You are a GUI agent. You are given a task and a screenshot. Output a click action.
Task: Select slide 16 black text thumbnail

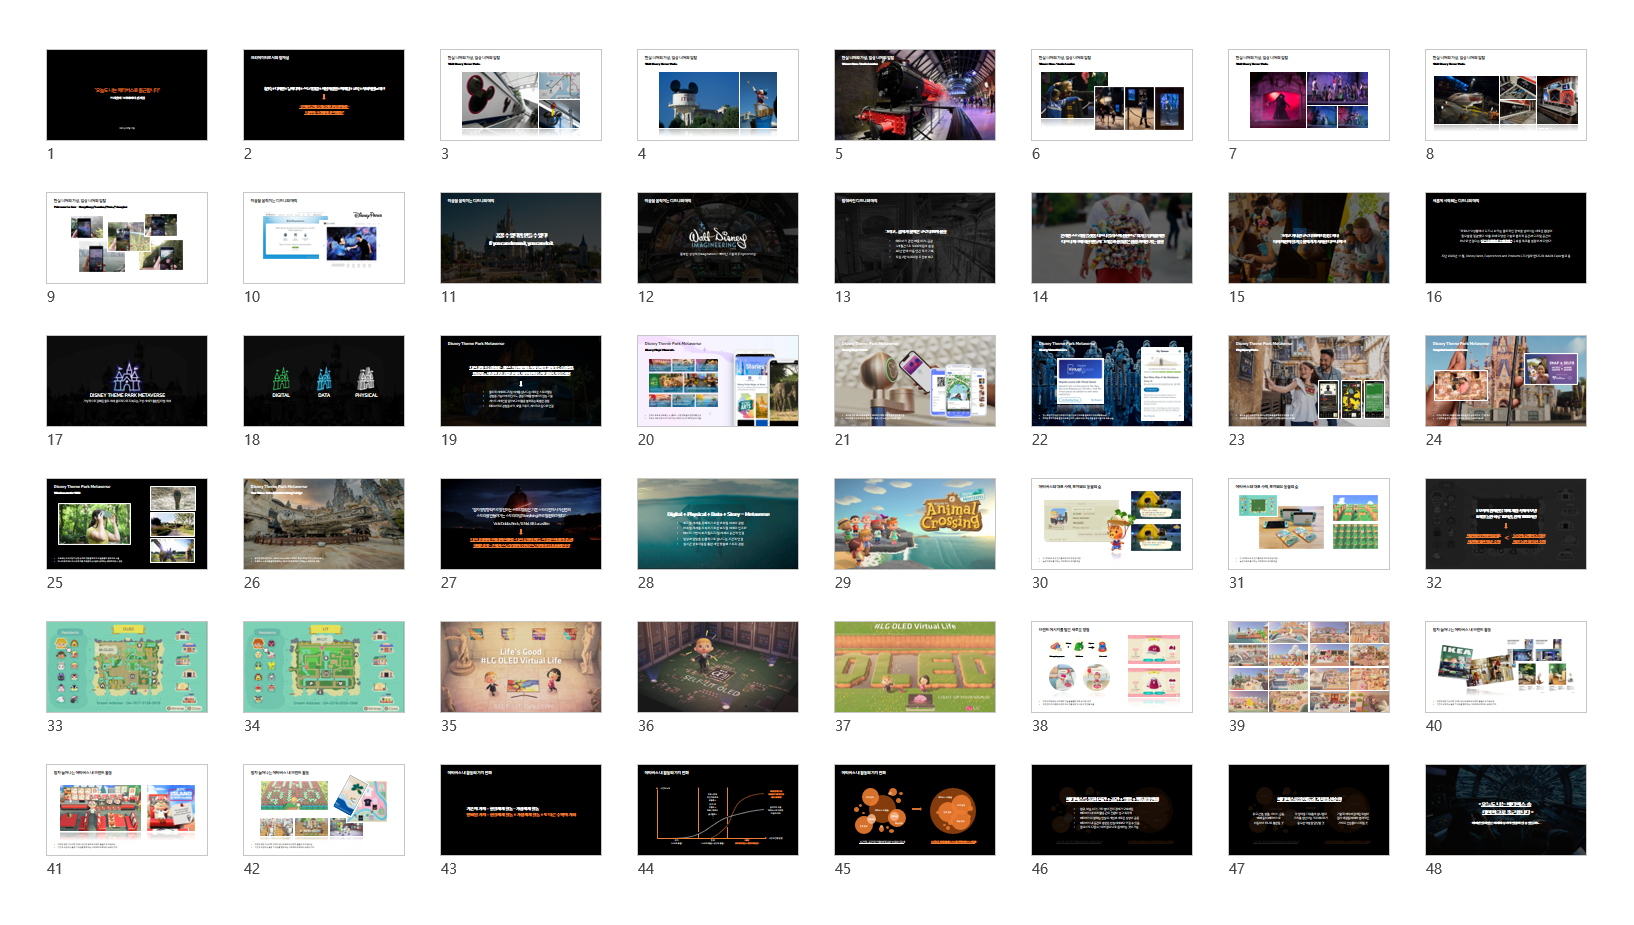point(1506,238)
